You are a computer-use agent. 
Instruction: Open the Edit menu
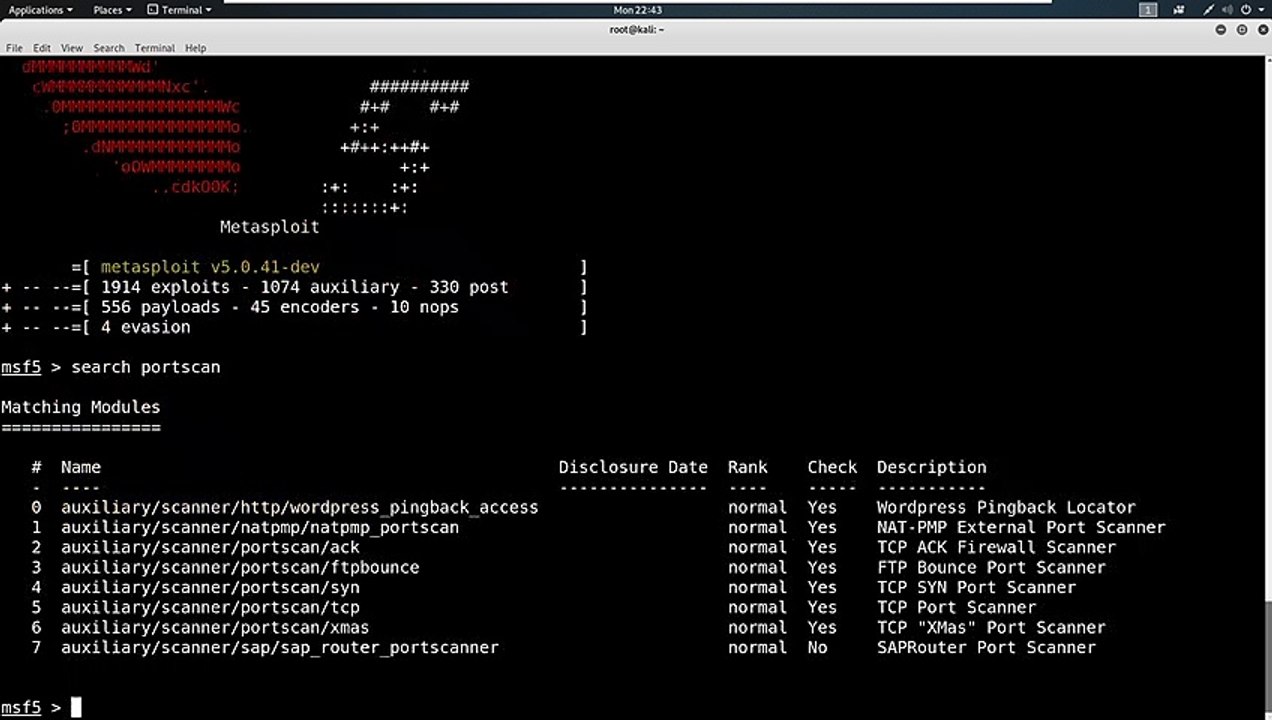(x=41, y=48)
